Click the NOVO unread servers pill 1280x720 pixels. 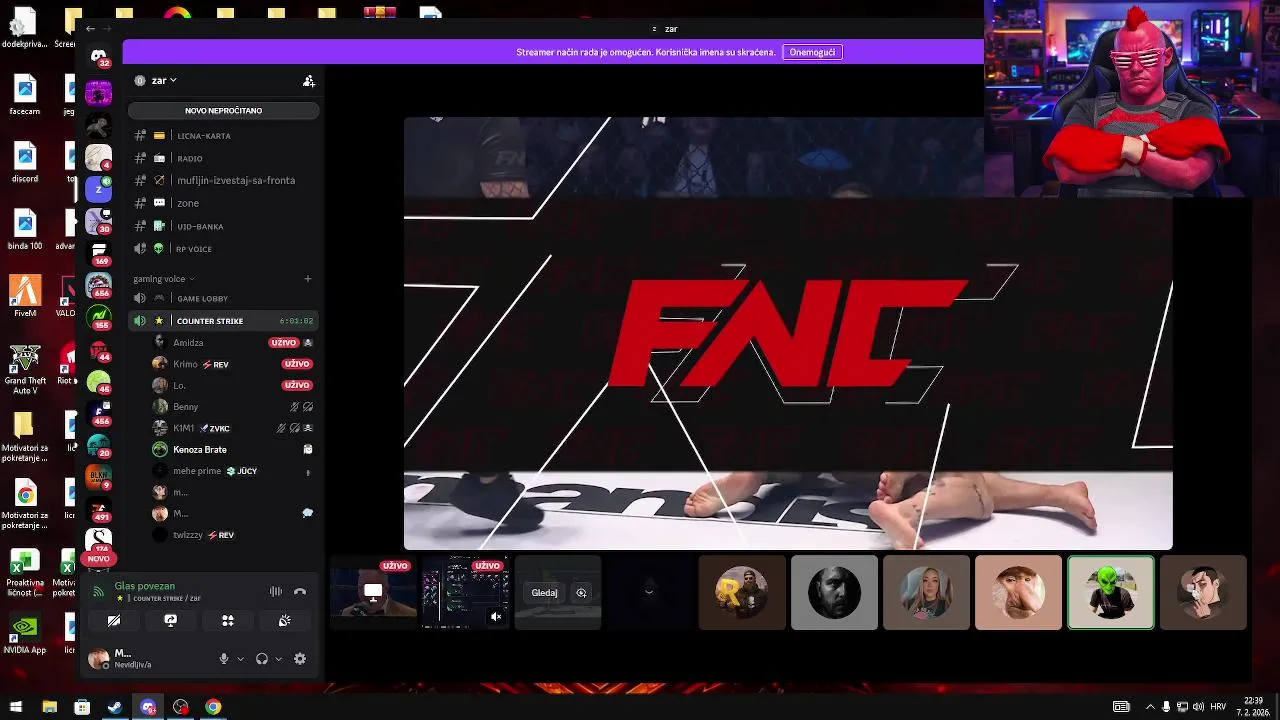98,559
